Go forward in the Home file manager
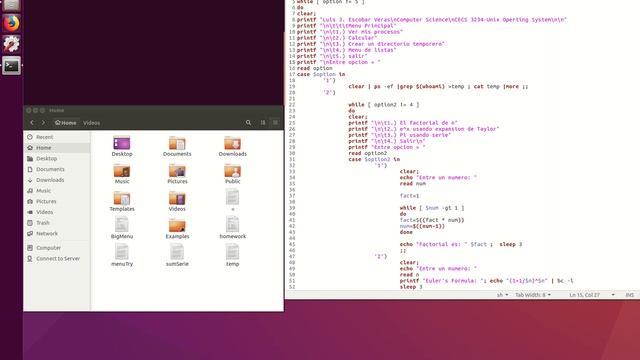The image size is (640, 360). click(43, 122)
